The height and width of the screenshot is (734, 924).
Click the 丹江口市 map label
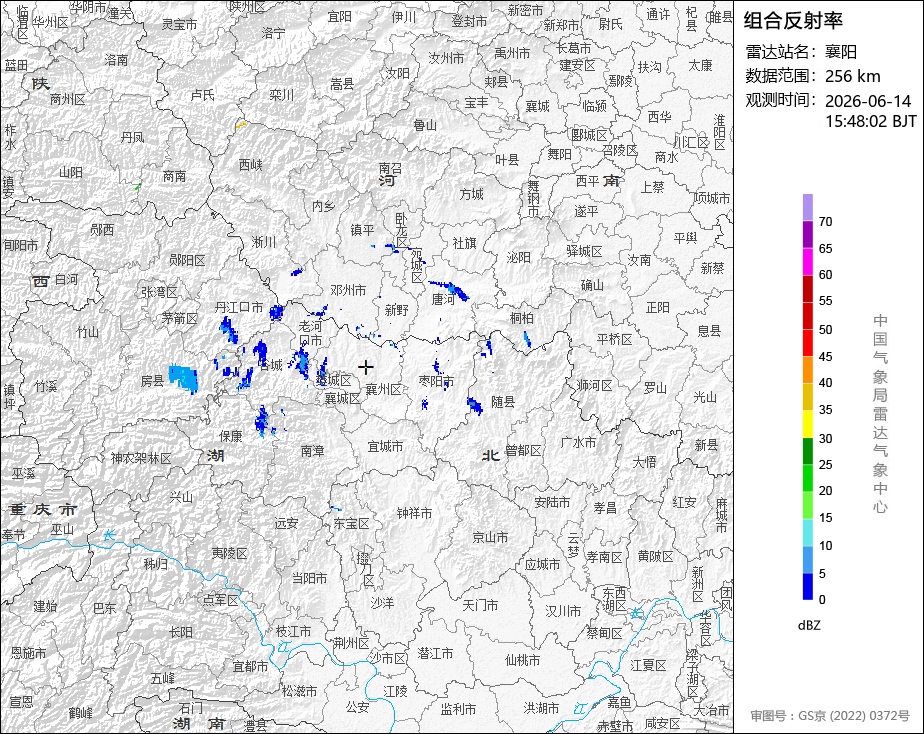point(239,307)
